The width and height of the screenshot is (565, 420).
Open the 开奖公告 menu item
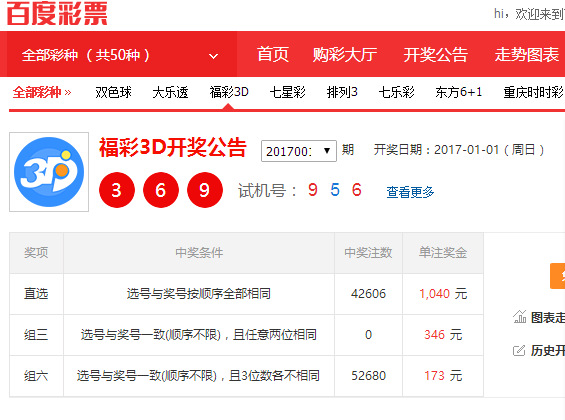click(436, 55)
